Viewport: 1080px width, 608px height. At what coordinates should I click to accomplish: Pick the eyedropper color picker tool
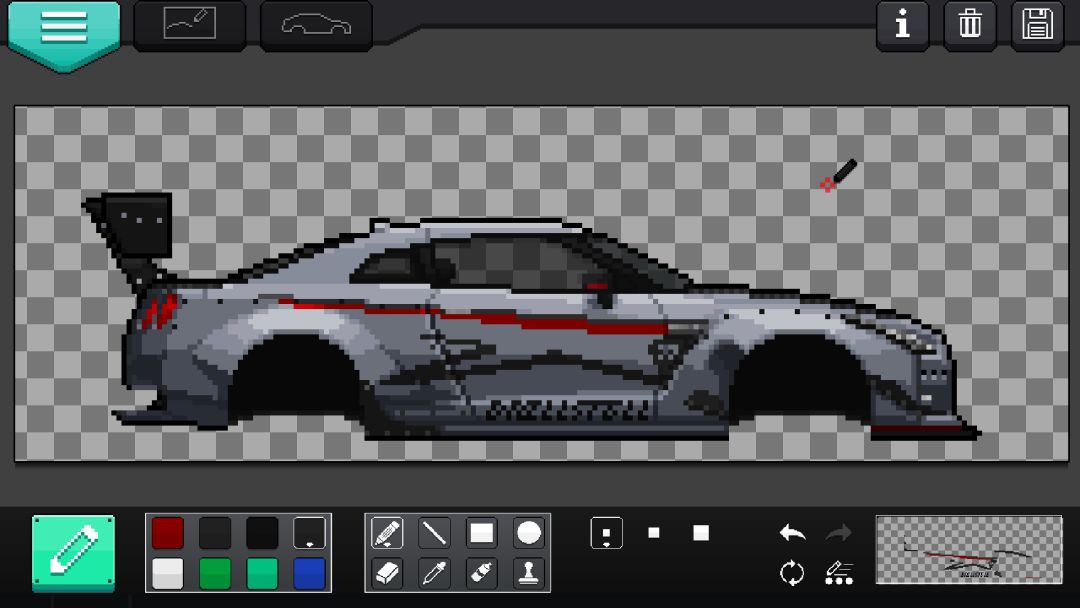434,573
